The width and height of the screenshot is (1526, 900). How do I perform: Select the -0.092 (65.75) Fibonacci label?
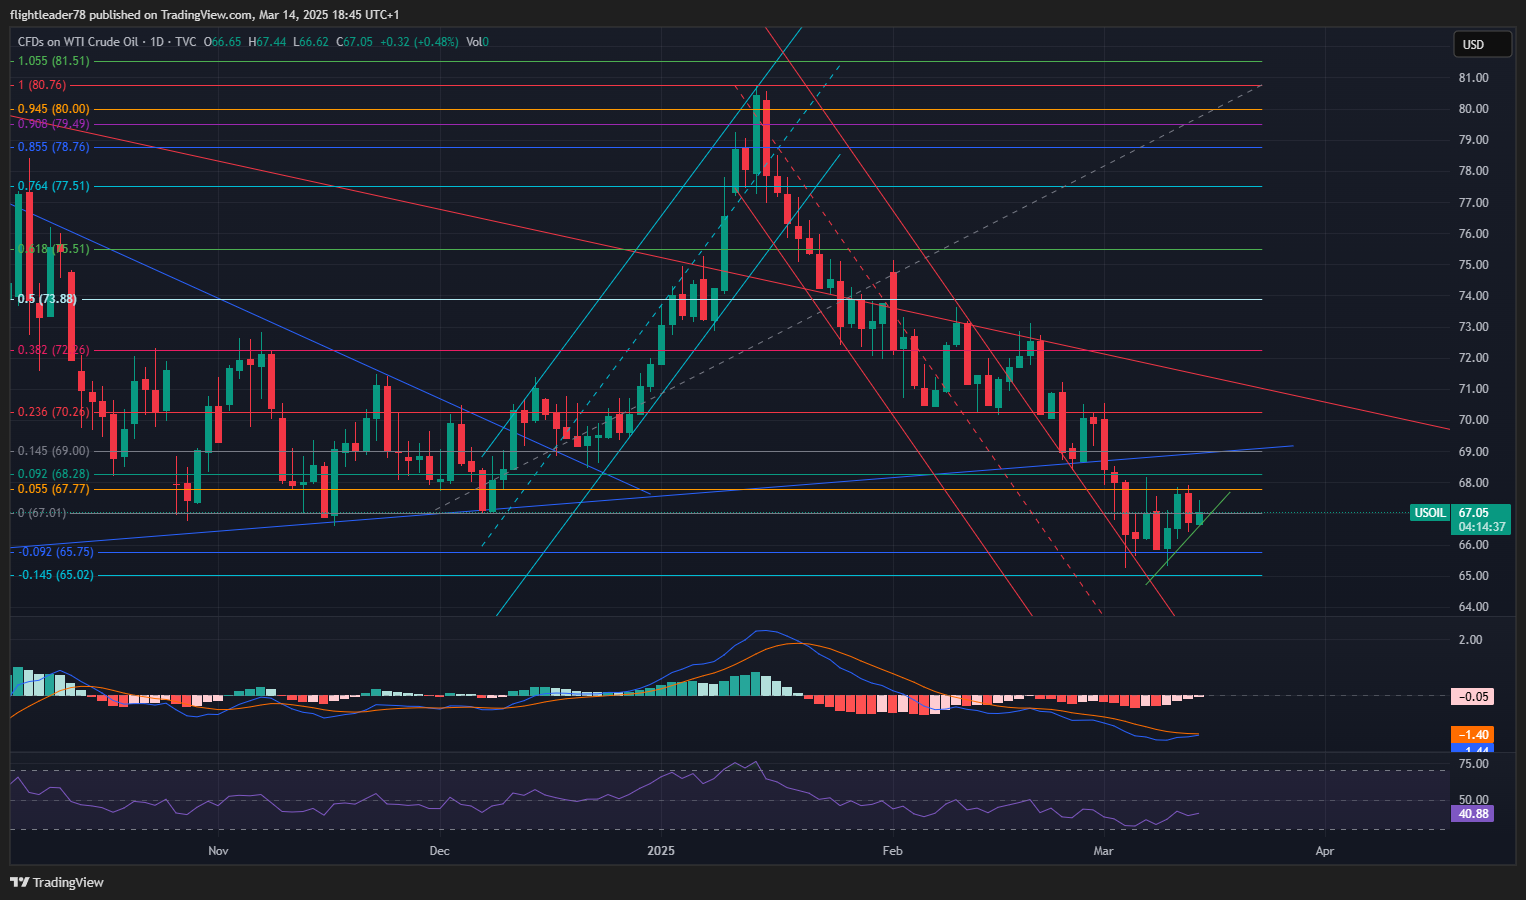[x=56, y=552]
